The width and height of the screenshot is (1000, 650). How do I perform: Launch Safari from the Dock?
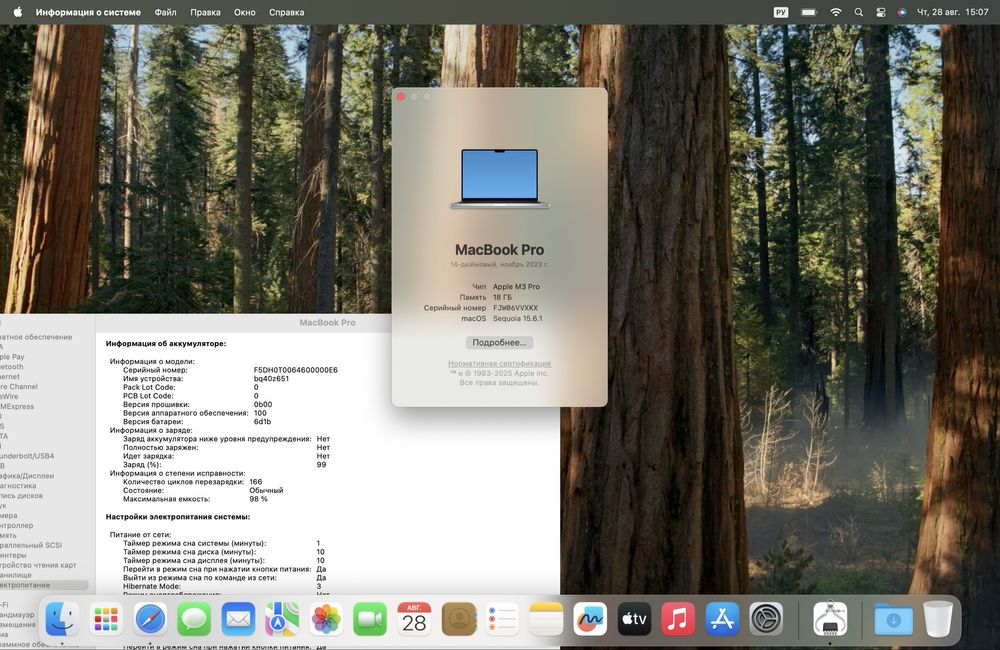(x=150, y=619)
